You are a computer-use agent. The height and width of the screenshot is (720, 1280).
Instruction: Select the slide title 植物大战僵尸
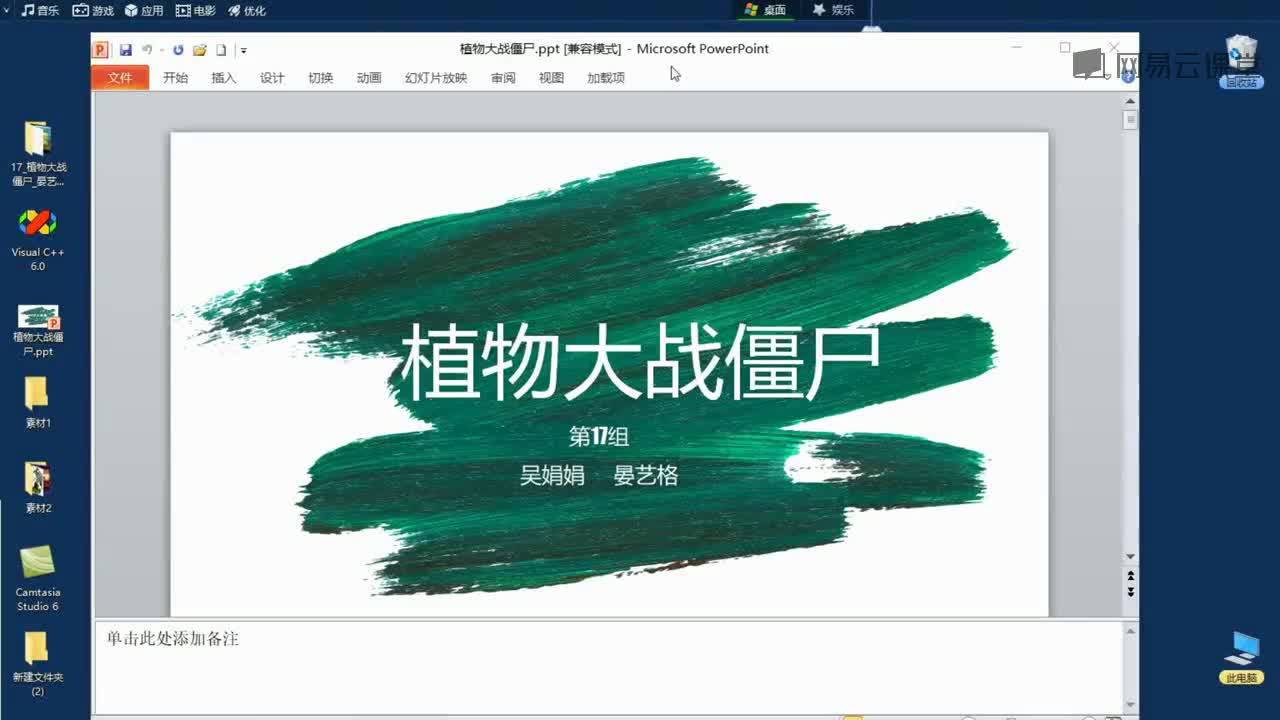[640, 361]
